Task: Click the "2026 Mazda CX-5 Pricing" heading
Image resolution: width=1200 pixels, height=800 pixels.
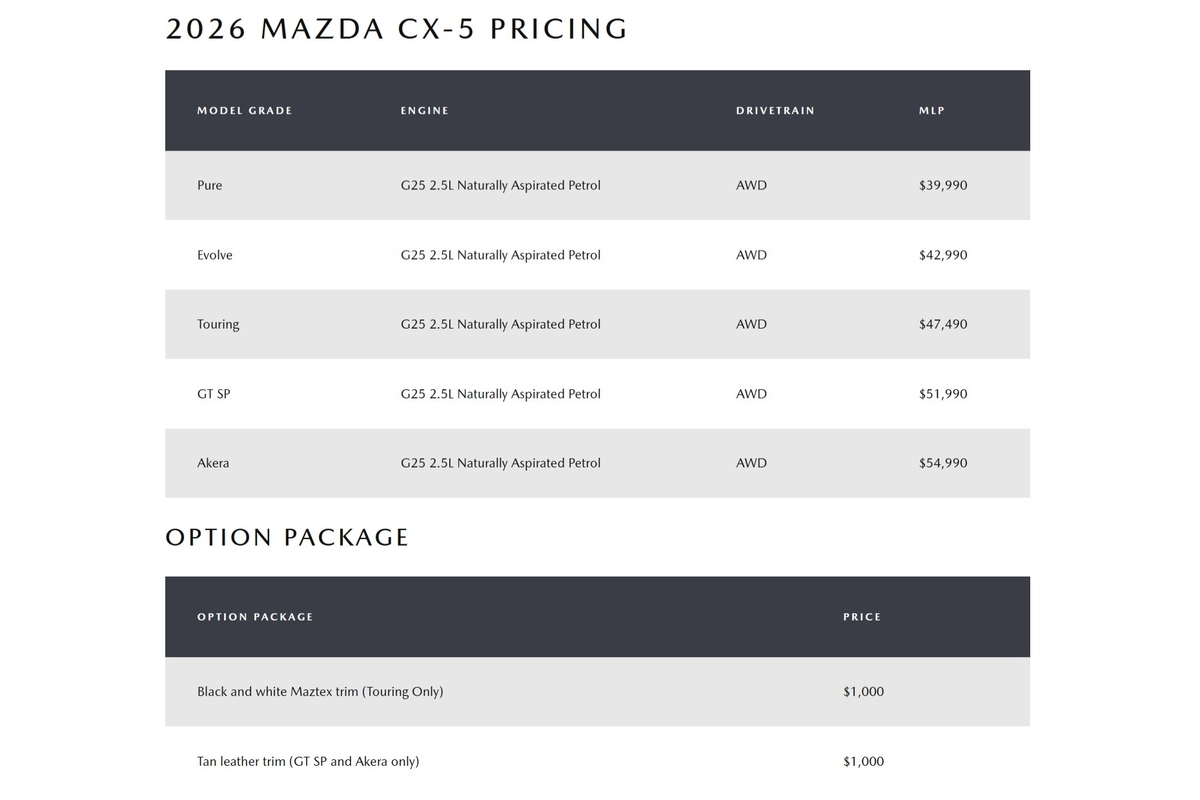Action: [x=396, y=29]
